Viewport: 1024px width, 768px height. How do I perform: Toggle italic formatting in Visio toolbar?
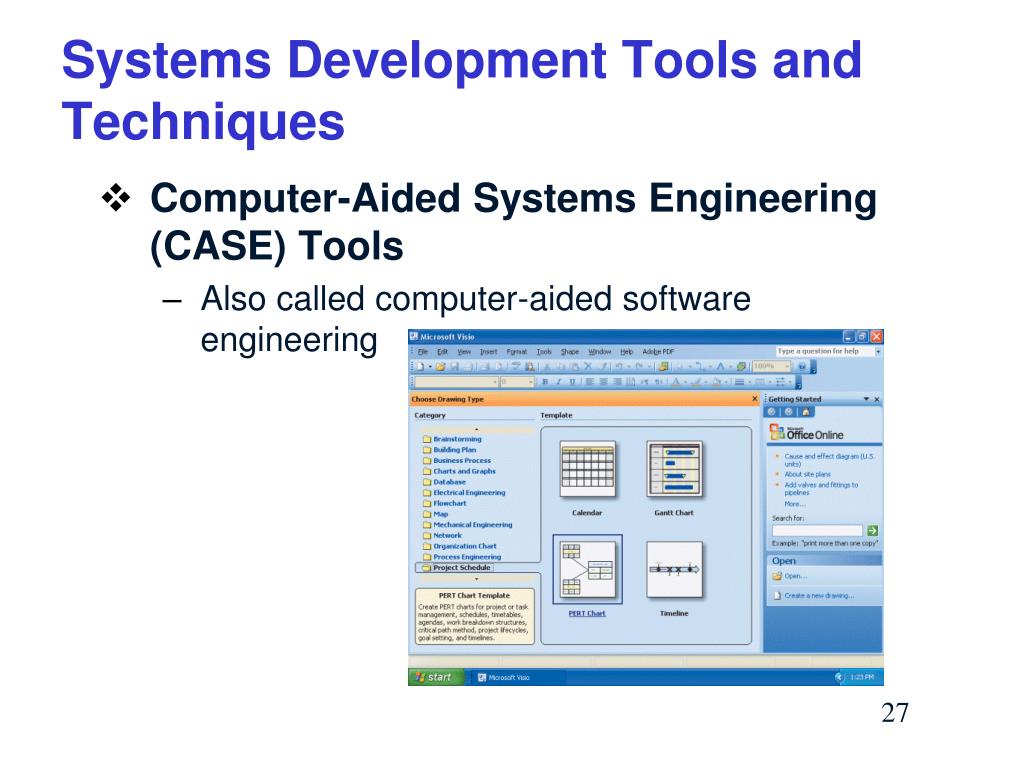558,381
